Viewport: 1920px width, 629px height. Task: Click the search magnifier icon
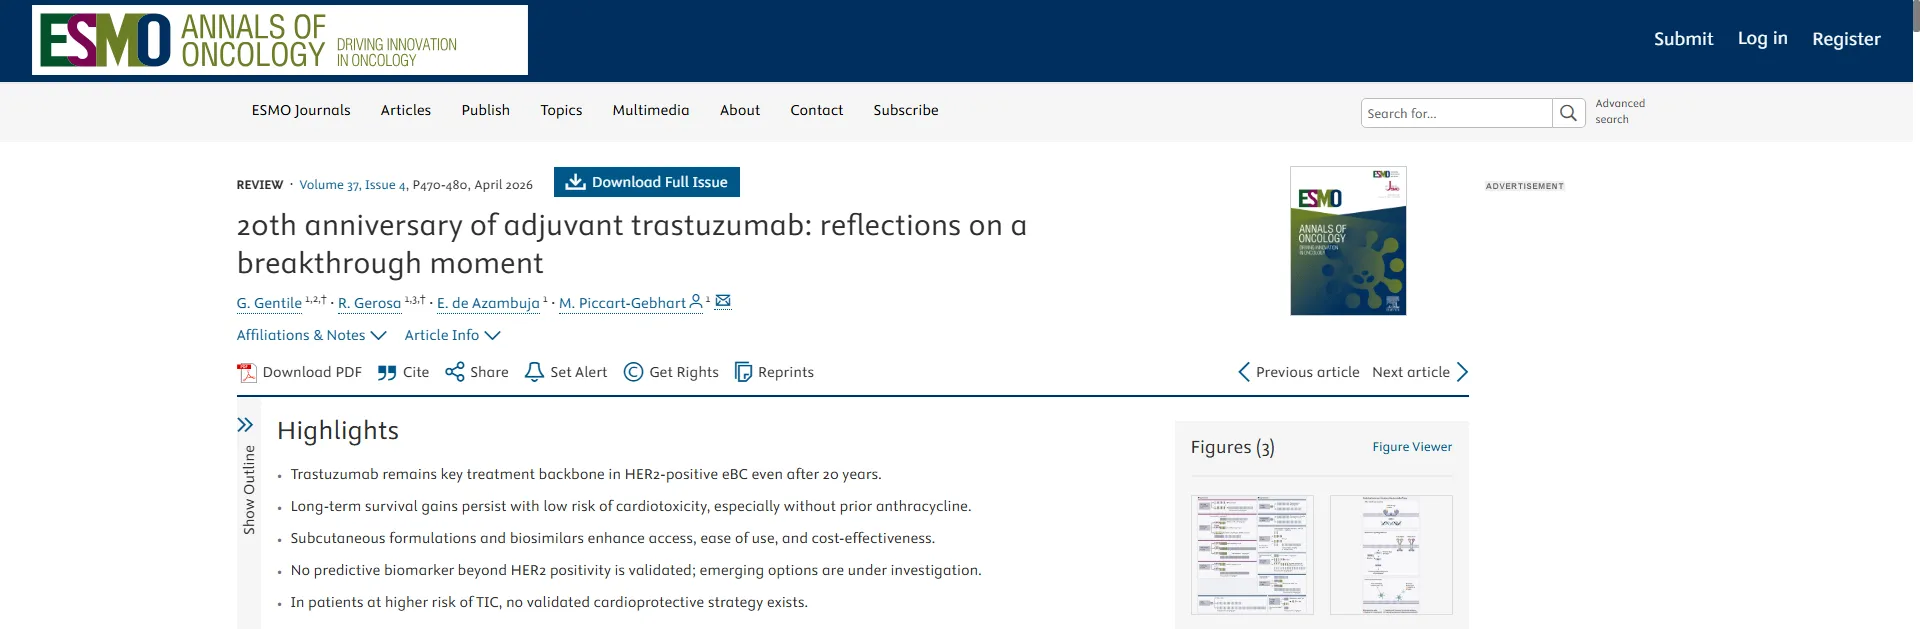point(1568,113)
